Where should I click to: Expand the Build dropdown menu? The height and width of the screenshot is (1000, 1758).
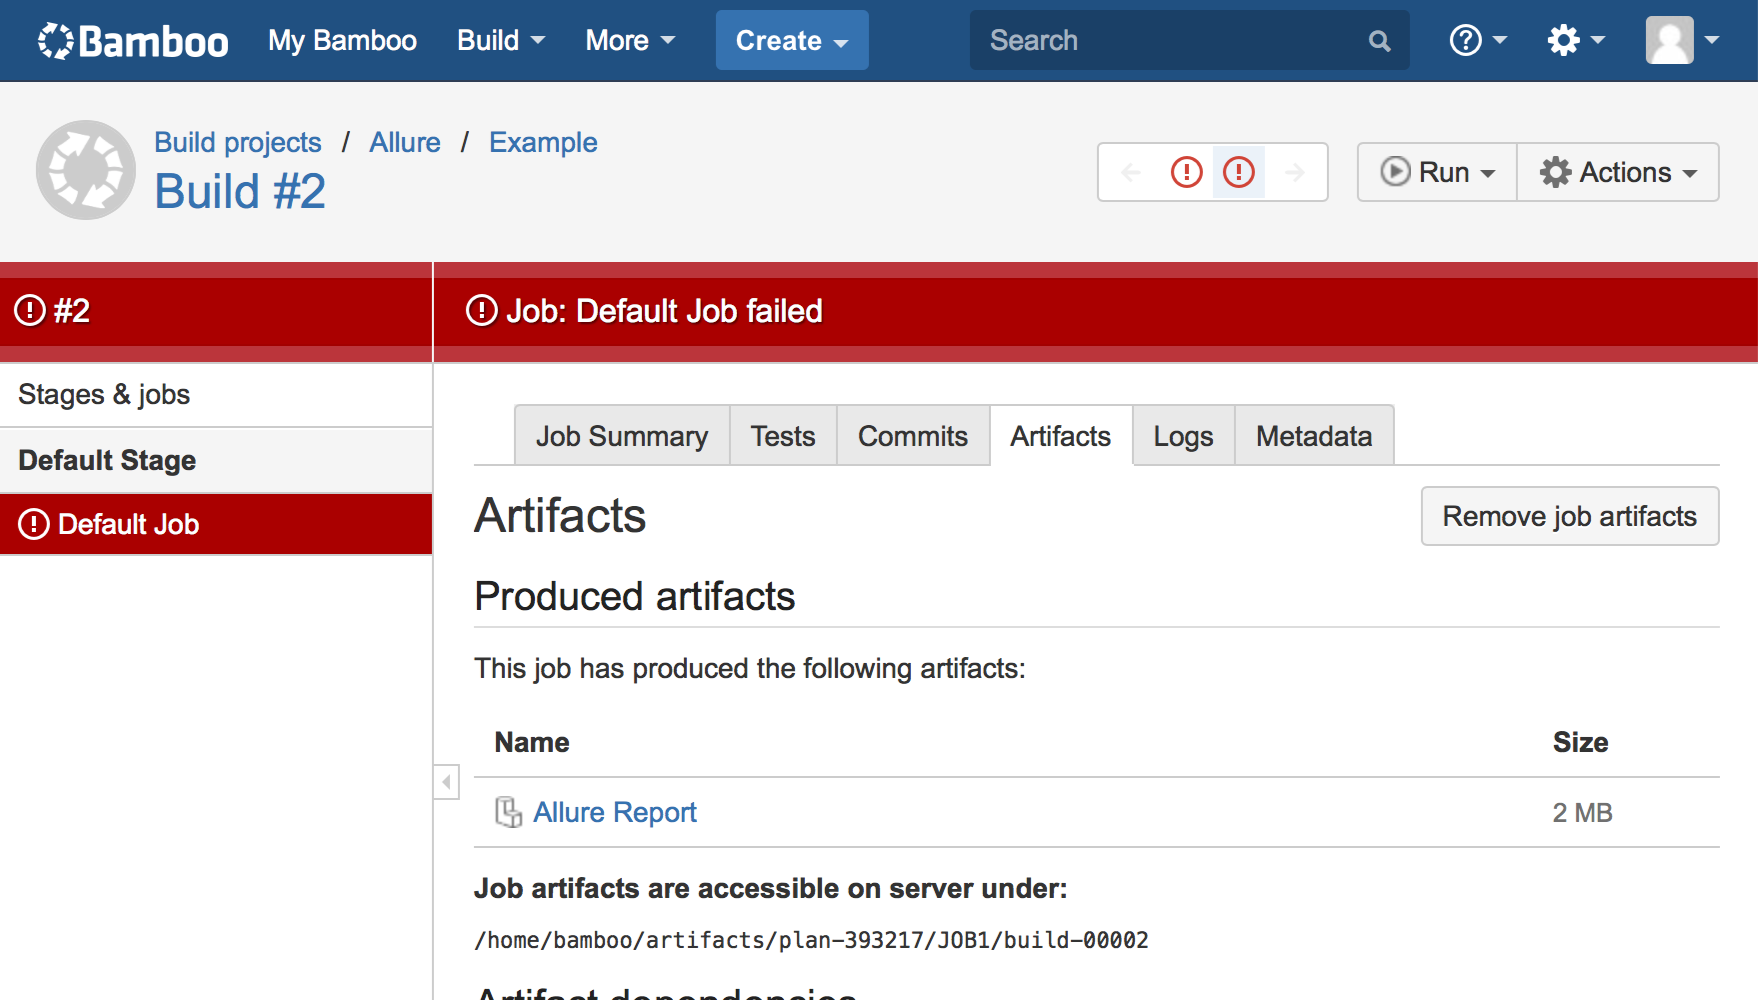(500, 41)
